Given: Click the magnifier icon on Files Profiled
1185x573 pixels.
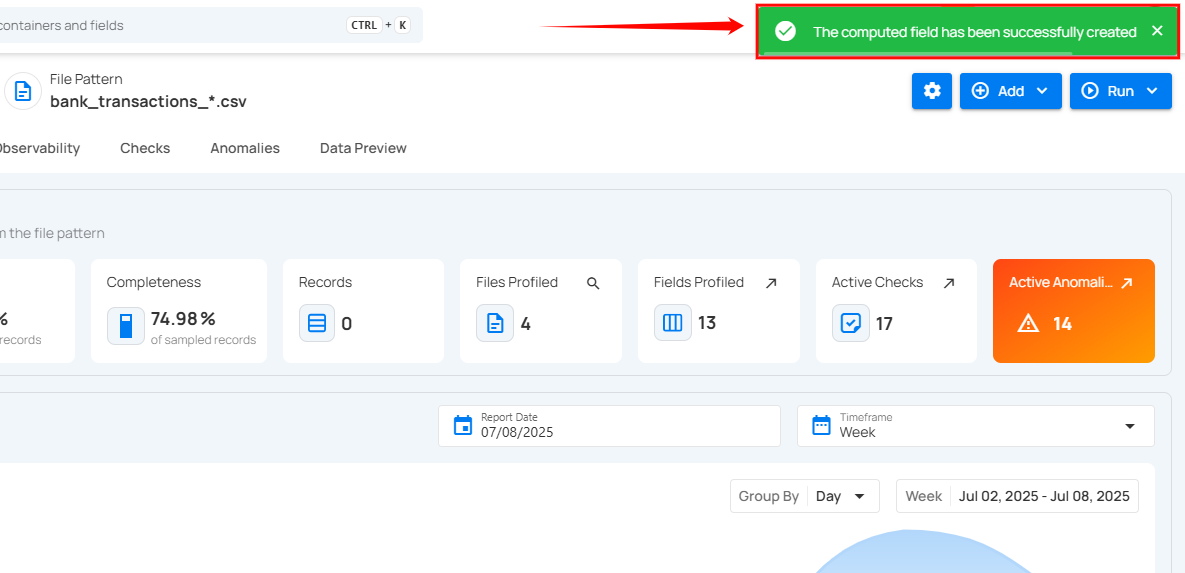Looking at the screenshot, I should pos(593,283).
